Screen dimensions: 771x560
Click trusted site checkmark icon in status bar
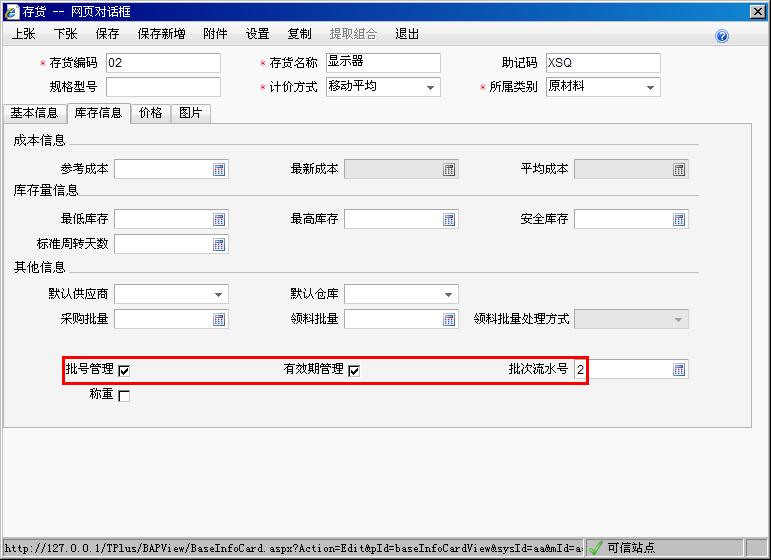pyautogui.click(x=595, y=548)
